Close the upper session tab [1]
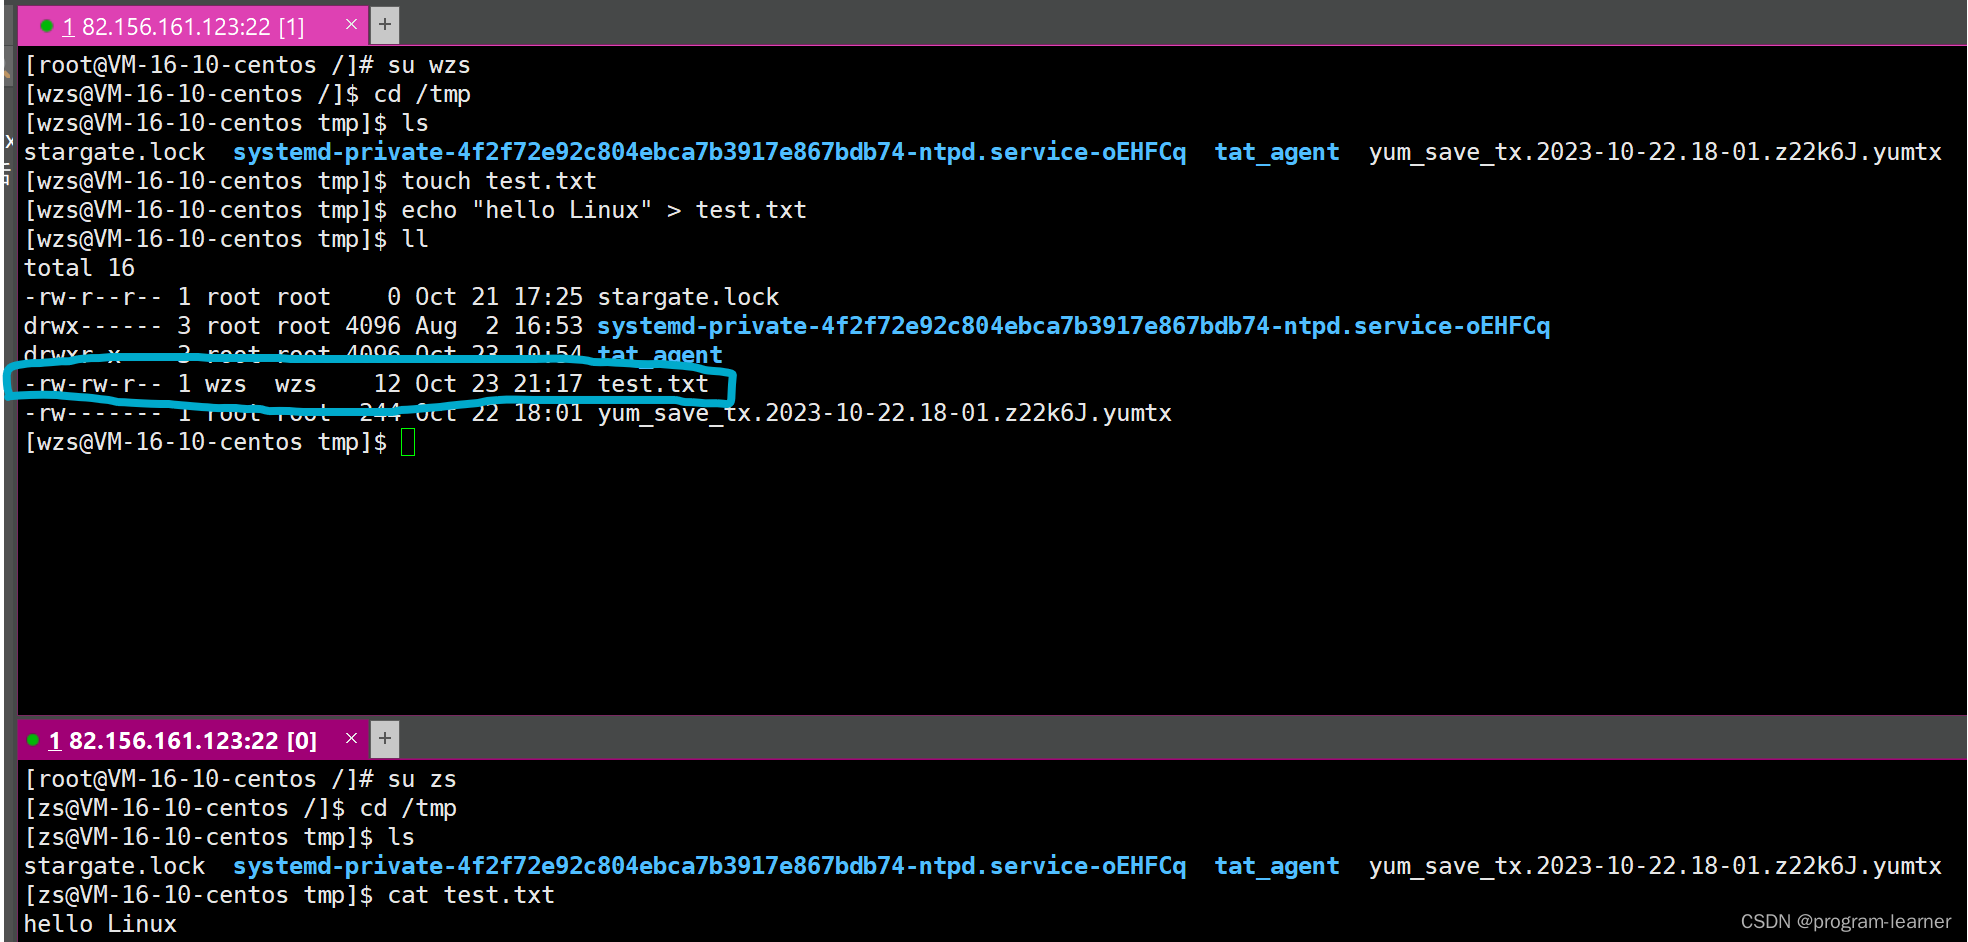The height and width of the screenshot is (942, 1968). [351, 25]
